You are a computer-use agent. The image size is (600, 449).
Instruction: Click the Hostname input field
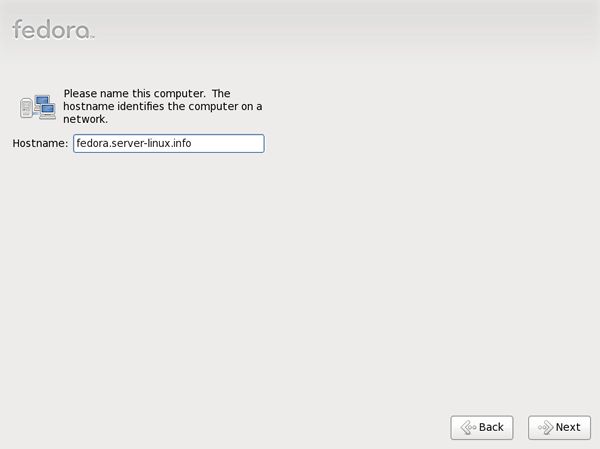(169, 143)
